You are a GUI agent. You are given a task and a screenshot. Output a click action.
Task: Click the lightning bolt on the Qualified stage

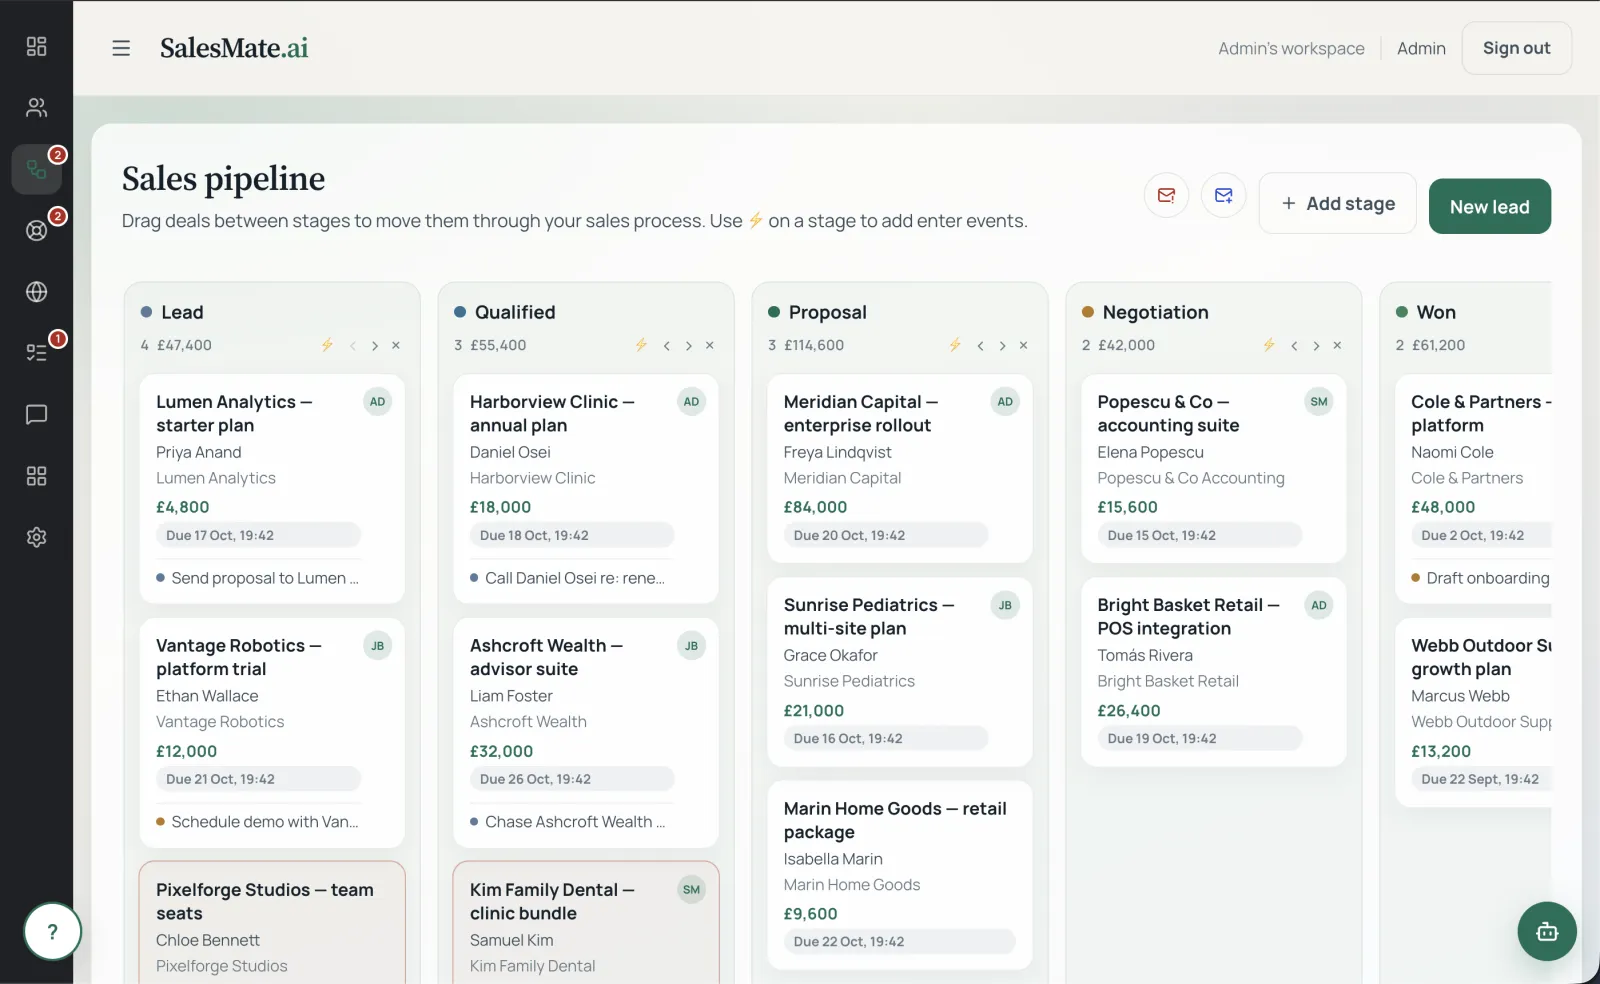tap(641, 345)
